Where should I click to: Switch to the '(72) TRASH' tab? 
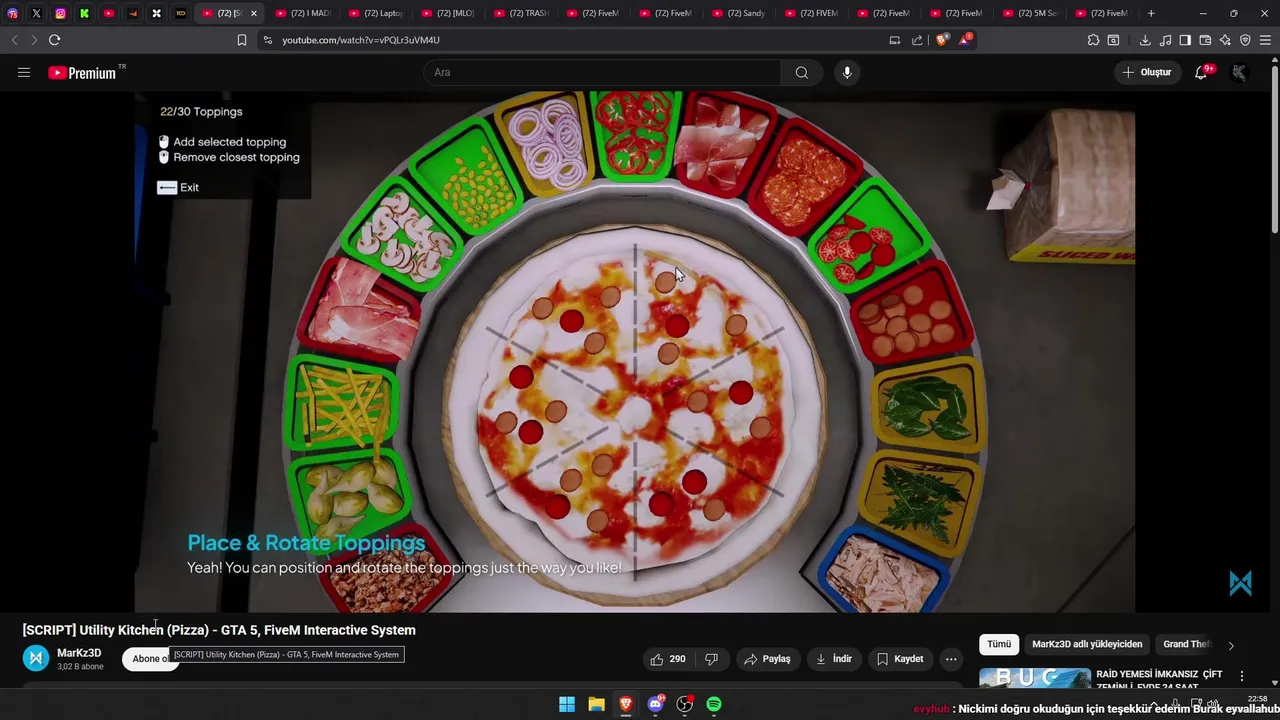coord(520,13)
